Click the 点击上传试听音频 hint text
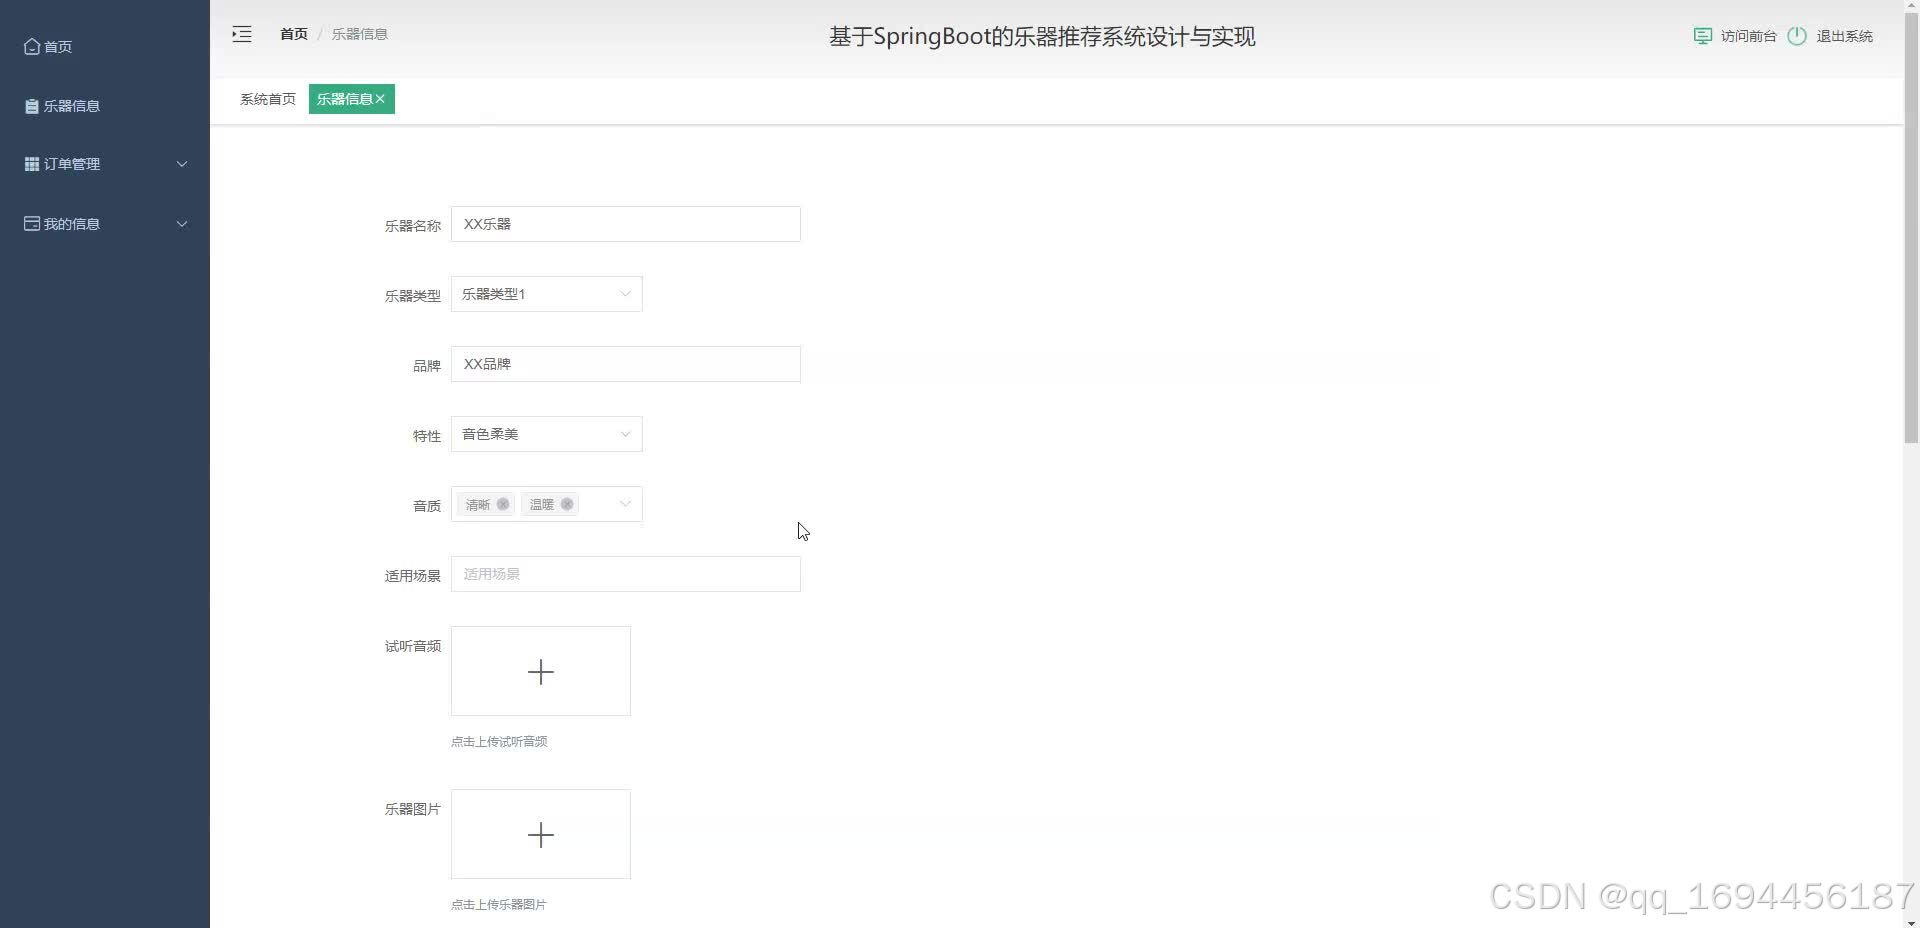 click(499, 742)
